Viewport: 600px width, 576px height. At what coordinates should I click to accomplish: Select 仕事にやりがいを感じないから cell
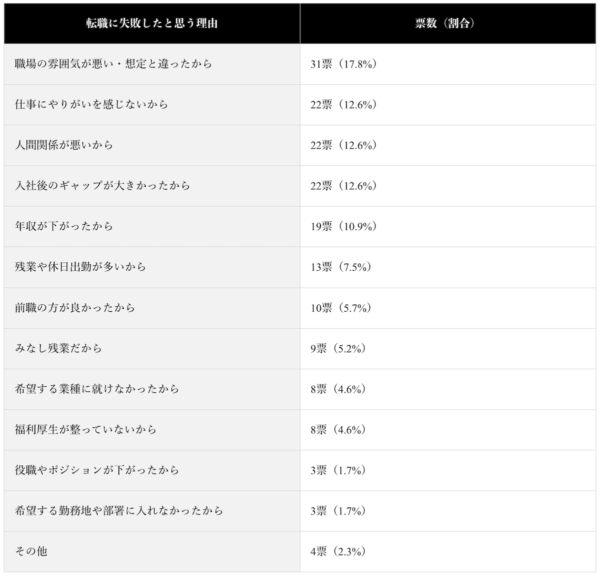(152, 104)
